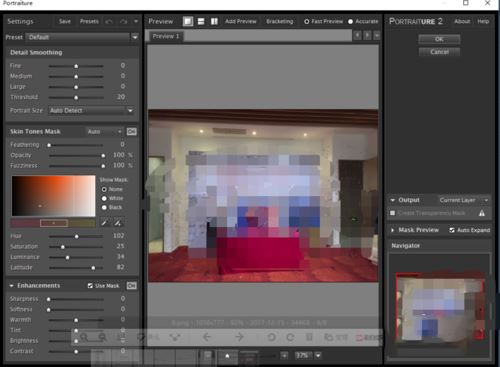
Task: Open the About menu item
Action: (x=462, y=21)
